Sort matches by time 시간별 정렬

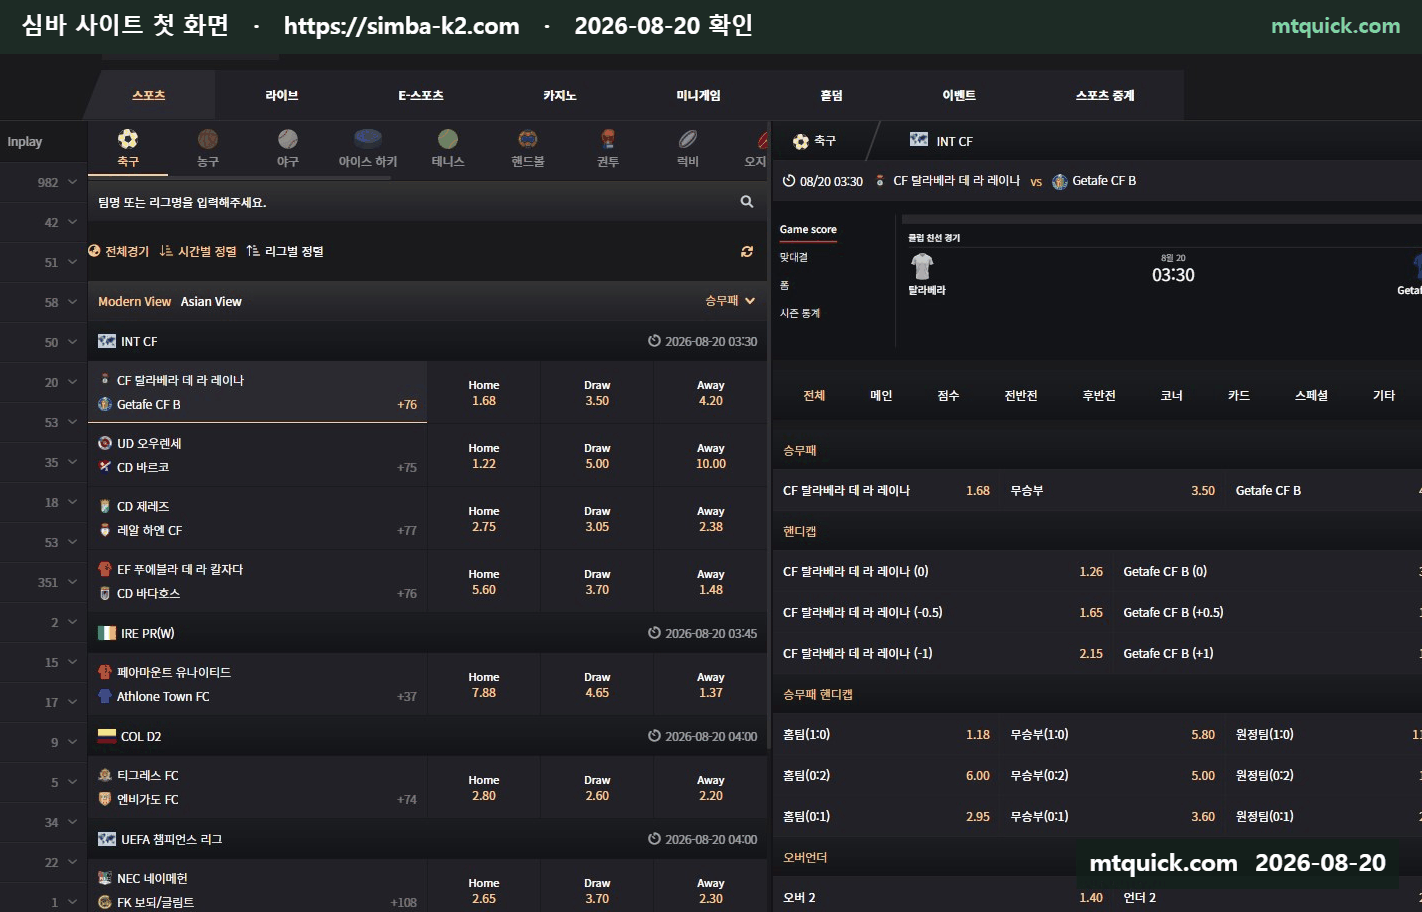198,252
